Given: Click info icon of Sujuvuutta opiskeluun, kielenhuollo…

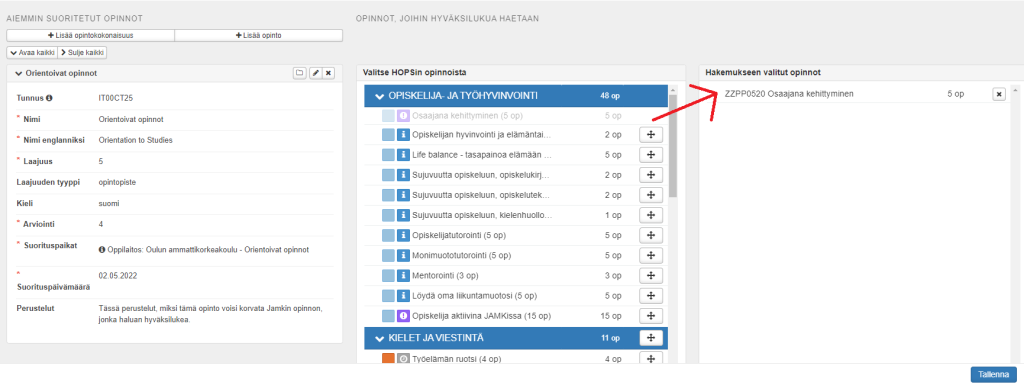Looking at the screenshot, I should (x=403, y=215).
